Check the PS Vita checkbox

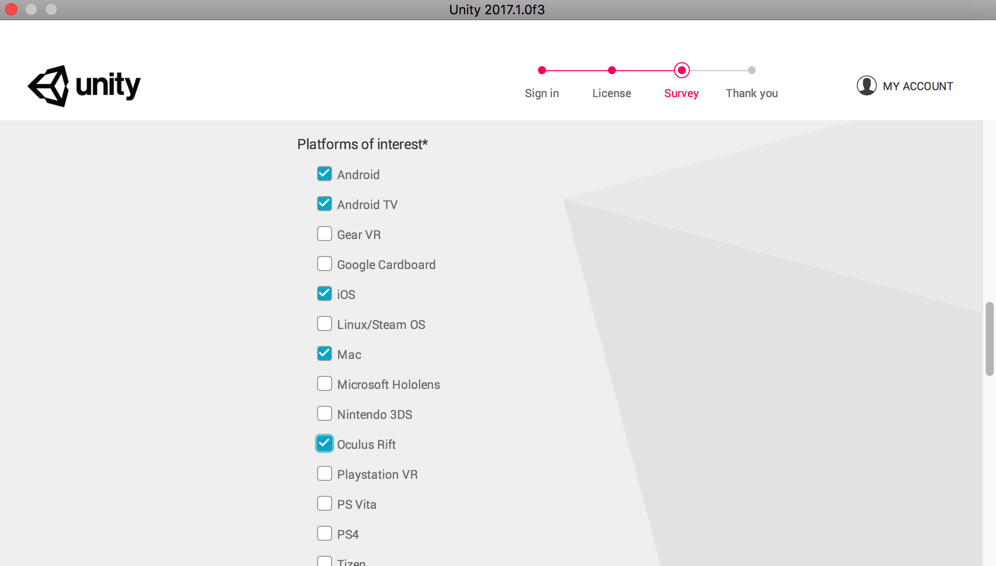(324, 503)
